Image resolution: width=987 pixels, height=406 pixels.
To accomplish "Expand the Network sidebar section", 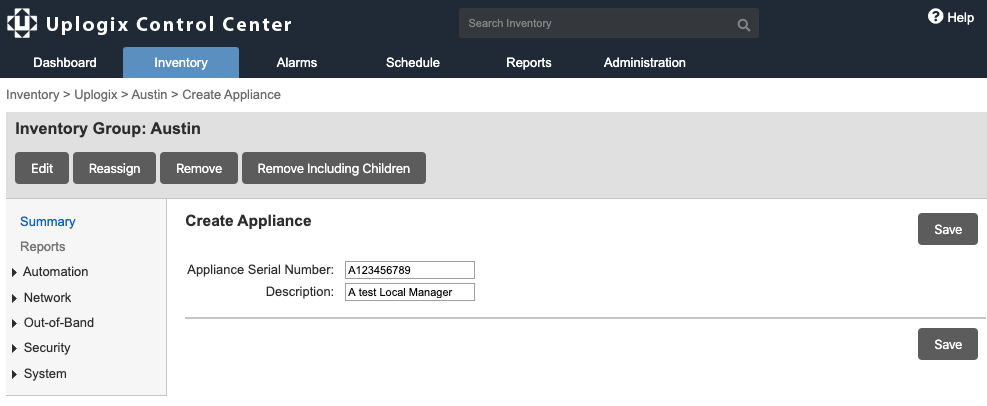I will pos(47,298).
